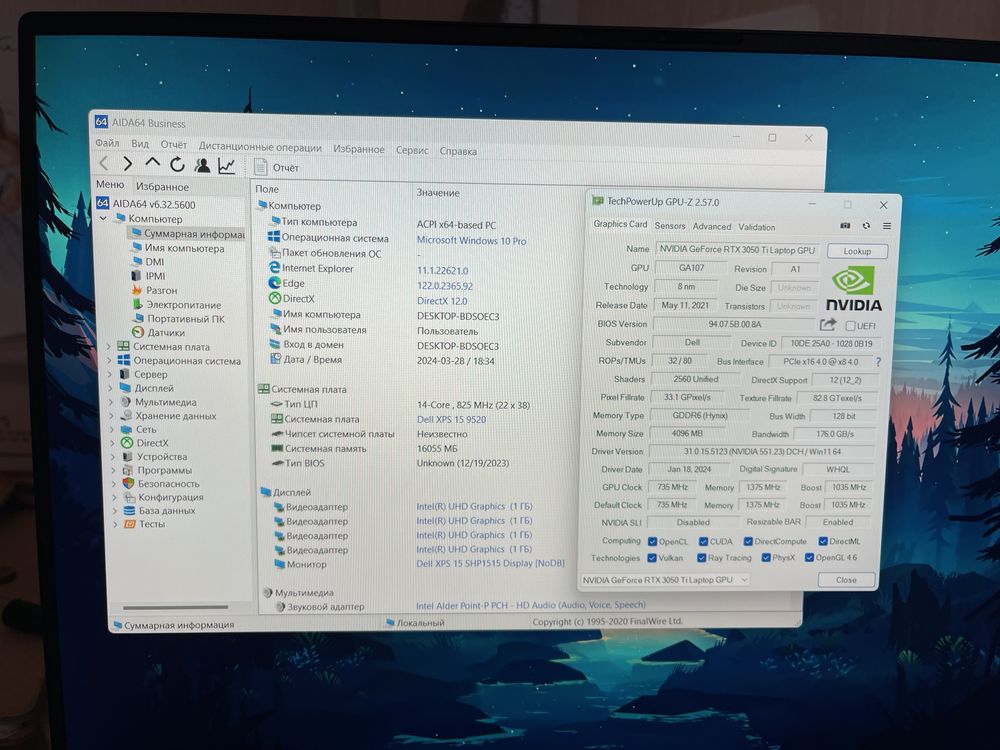Toggle the CUDA checkbox
Viewport: 1000px width, 750px height.
703,541
